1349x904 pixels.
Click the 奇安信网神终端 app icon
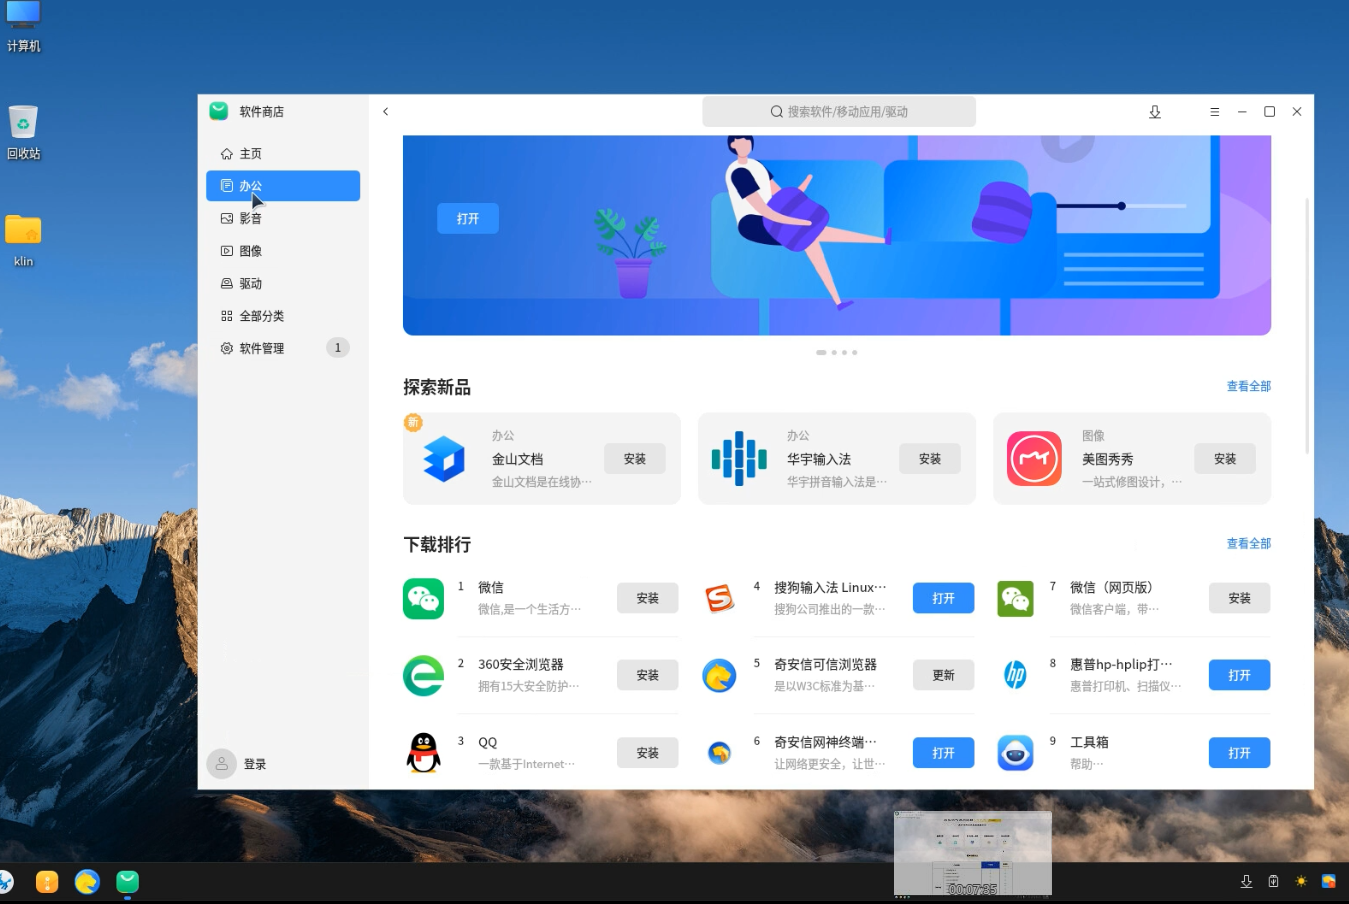point(719,753)
